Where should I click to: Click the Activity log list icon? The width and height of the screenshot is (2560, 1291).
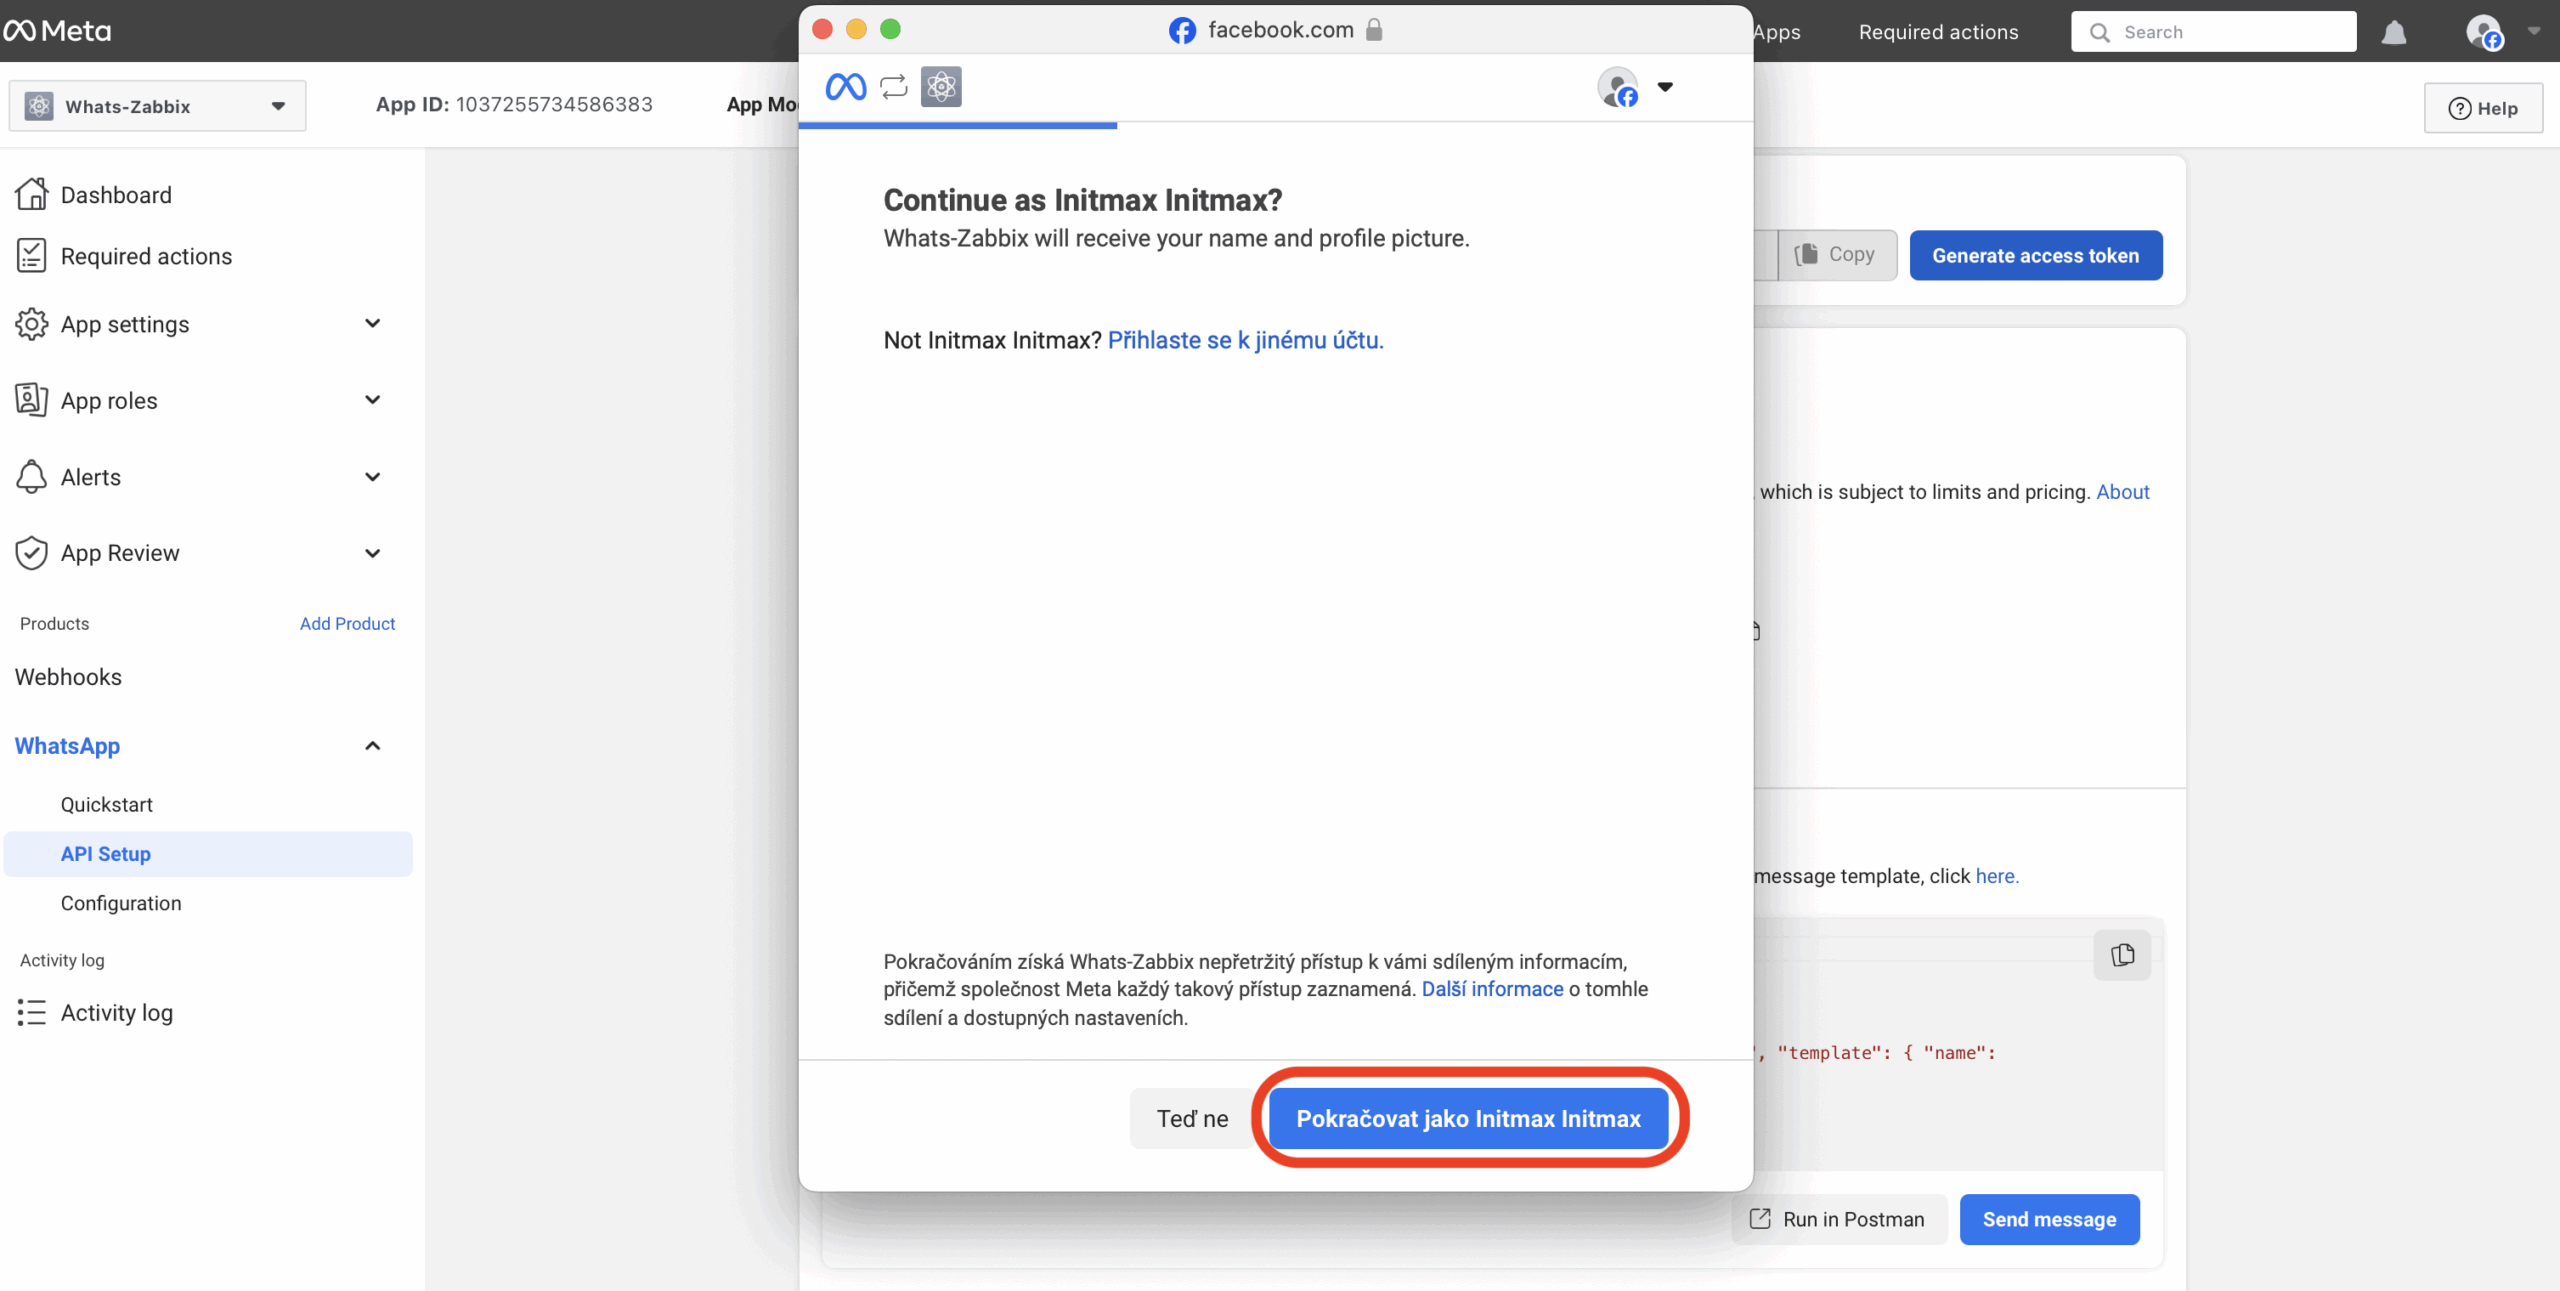(31, 1012)
